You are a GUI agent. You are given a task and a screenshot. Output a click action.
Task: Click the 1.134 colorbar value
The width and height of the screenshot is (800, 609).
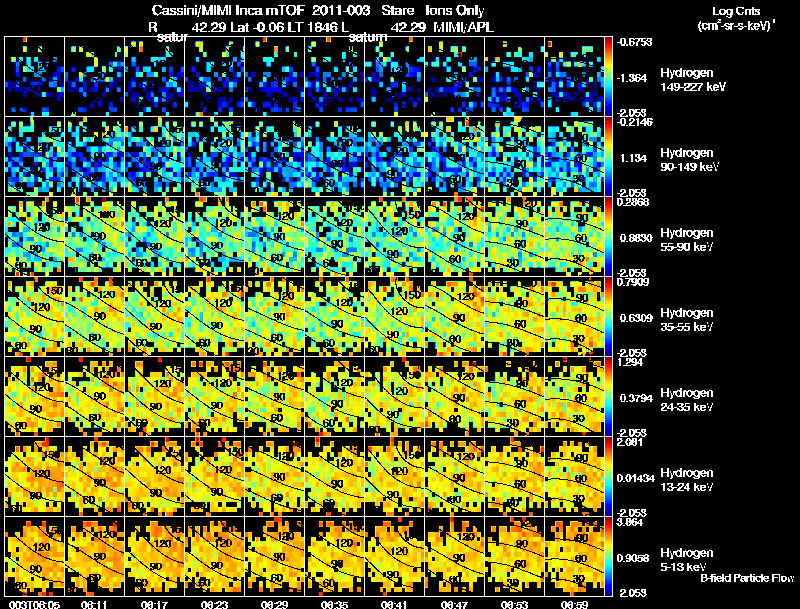pos(633,158)
